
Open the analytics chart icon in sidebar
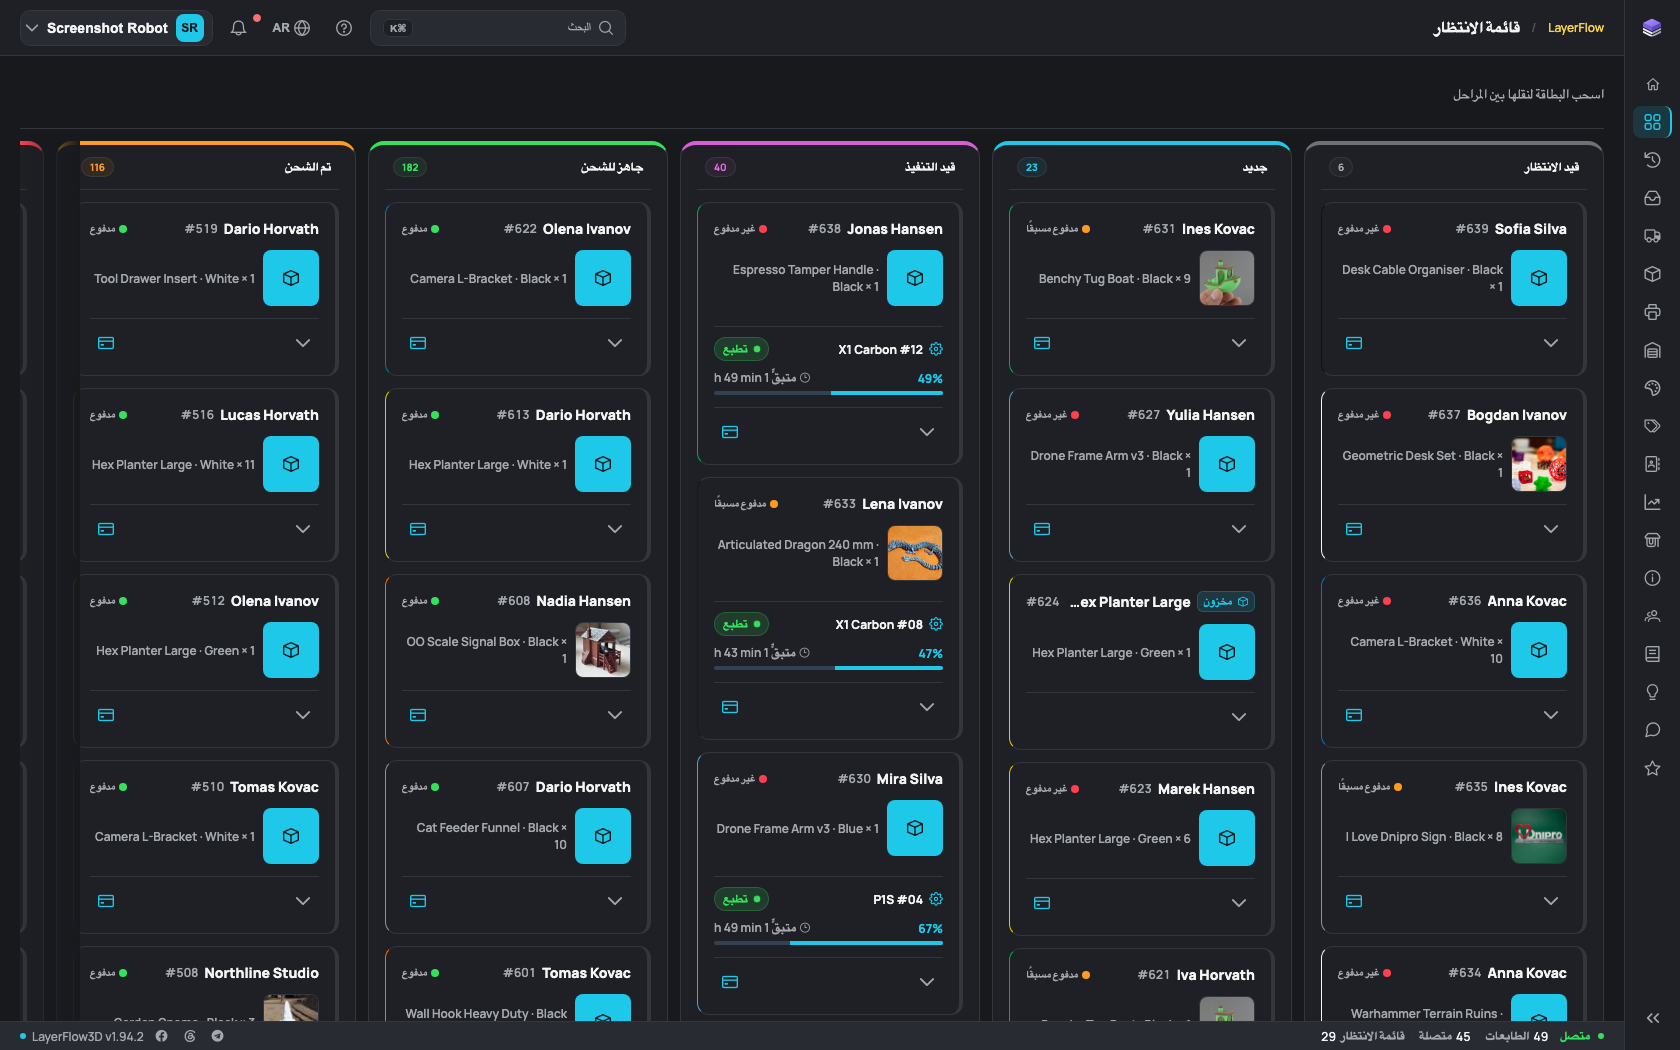[x=1652, y=502]
